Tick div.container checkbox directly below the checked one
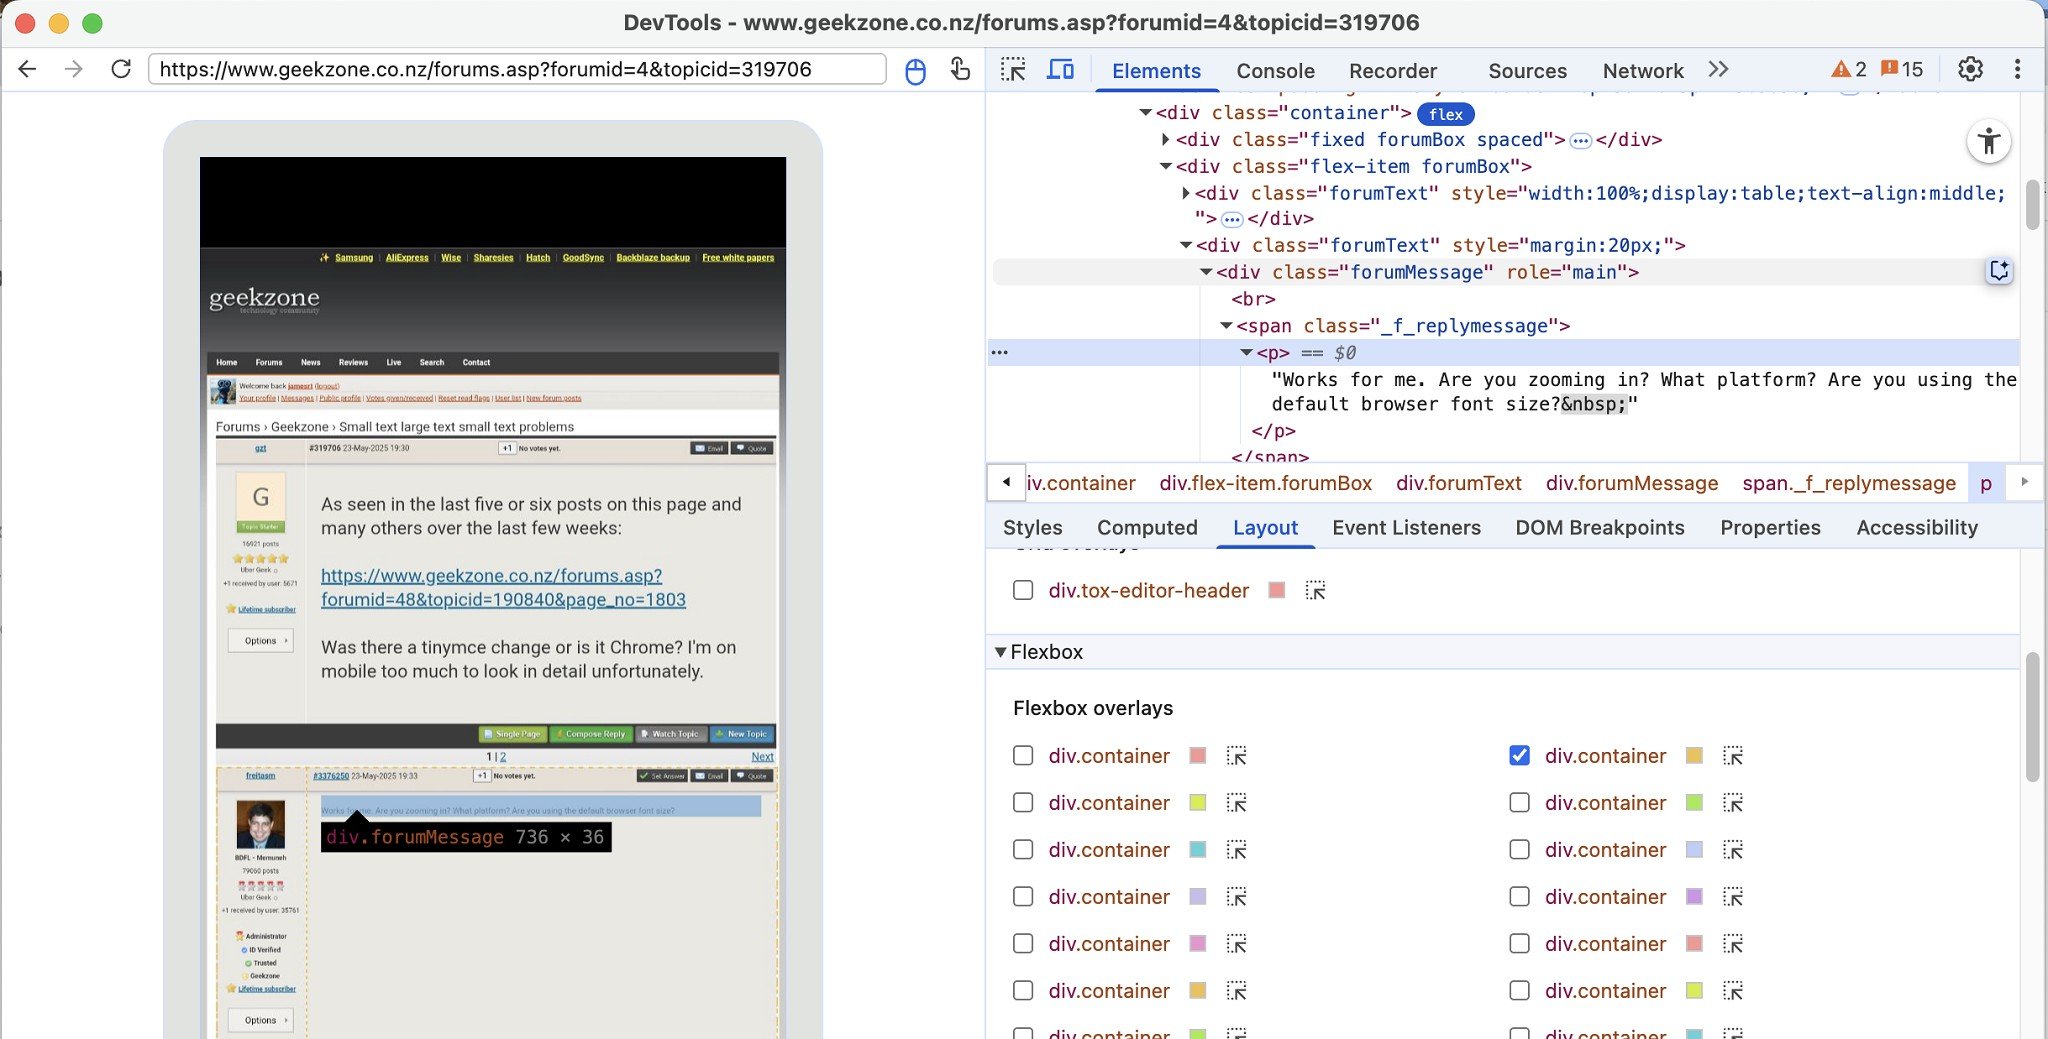 coord(1519,802)
